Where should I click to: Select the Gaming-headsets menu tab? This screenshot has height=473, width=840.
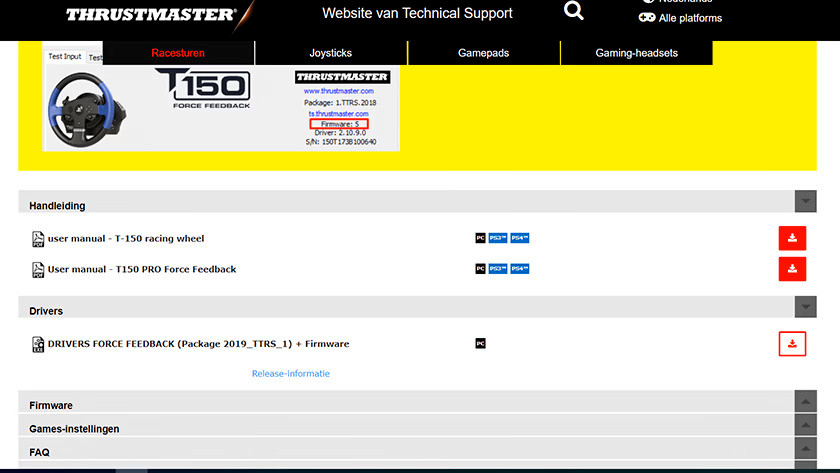(x=636, y=53)
